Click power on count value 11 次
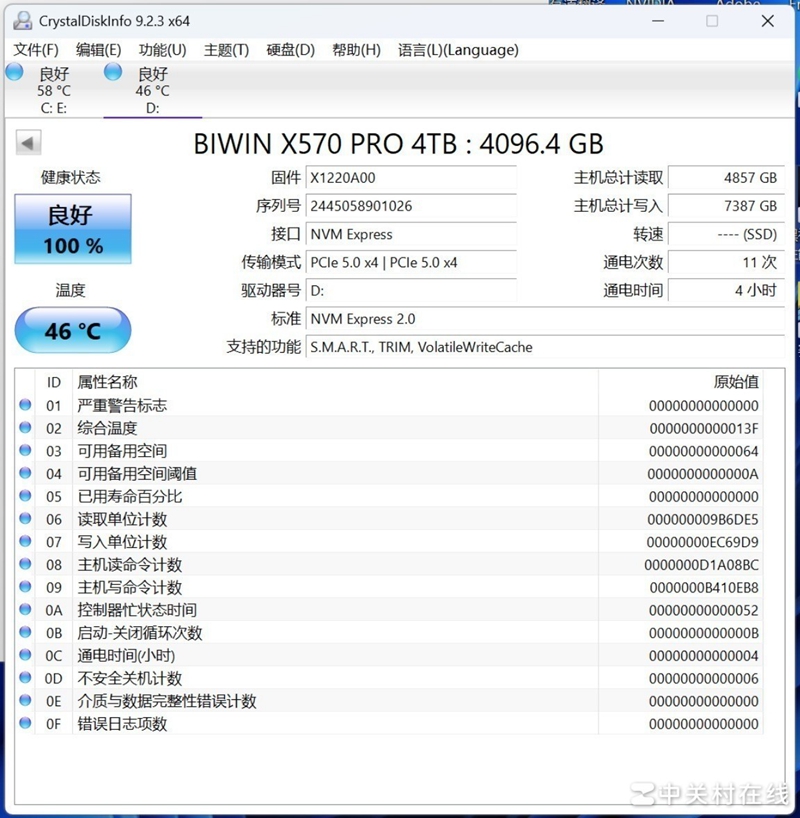The image size is (800, 818). click(726, 262)
